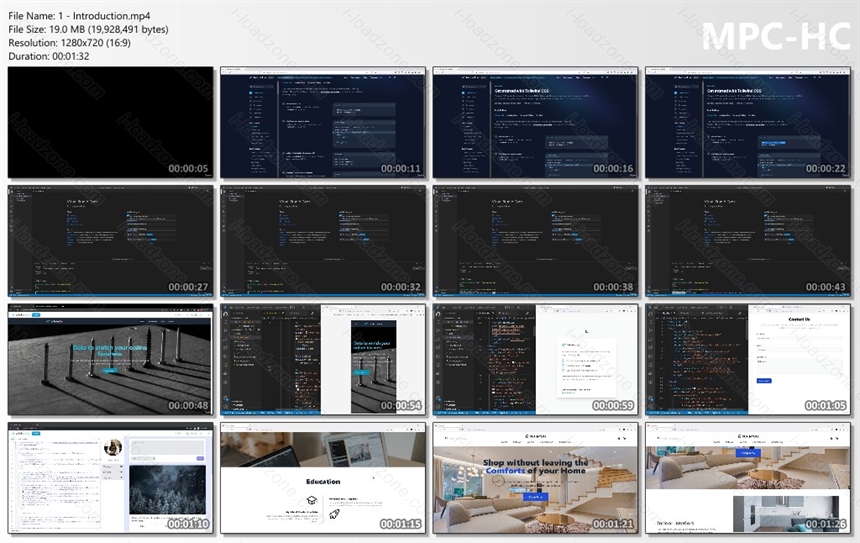Open the code editor thumbnail at 00:00:27
The height and width of the screenshot is (543, 860).
[x=110, y=241]
